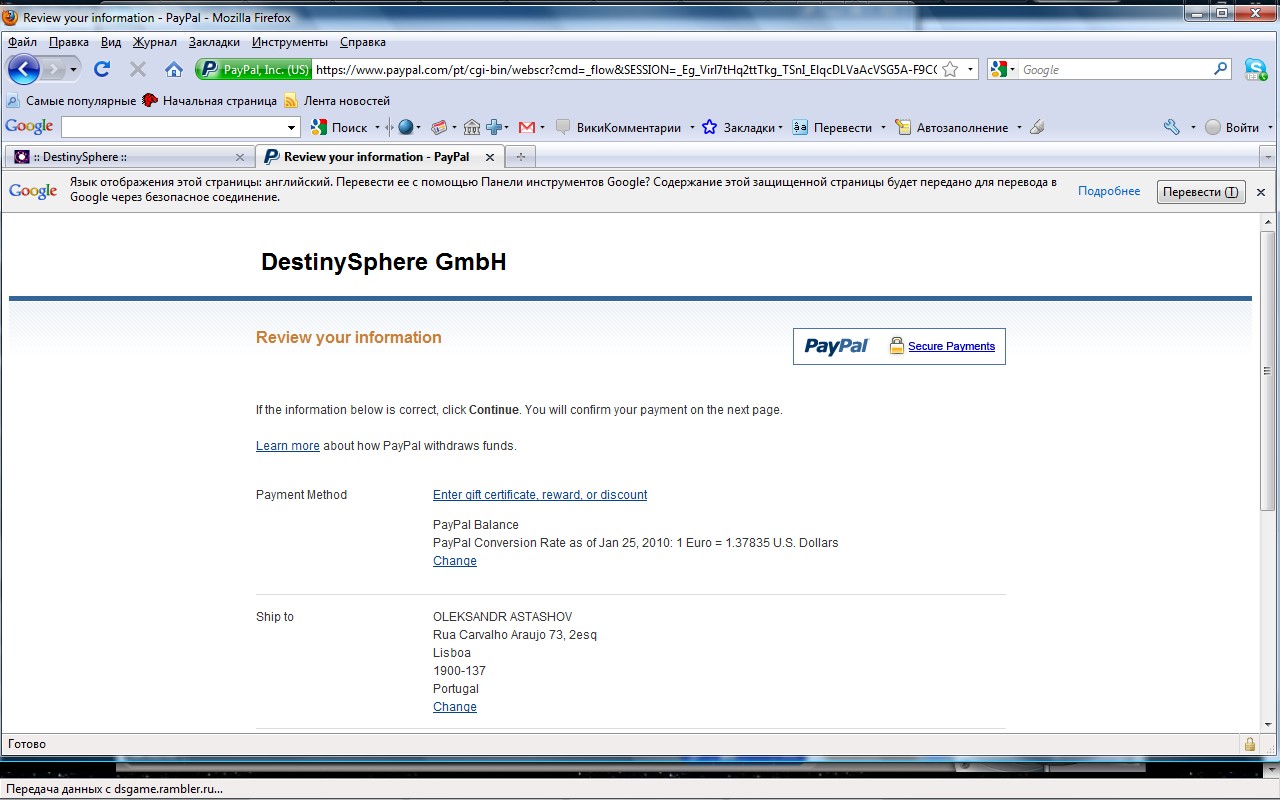Expand the Закладки dropdown in Google Toolbar
The height and width of the screenshot is (800, 1280).
coord(780,127)
